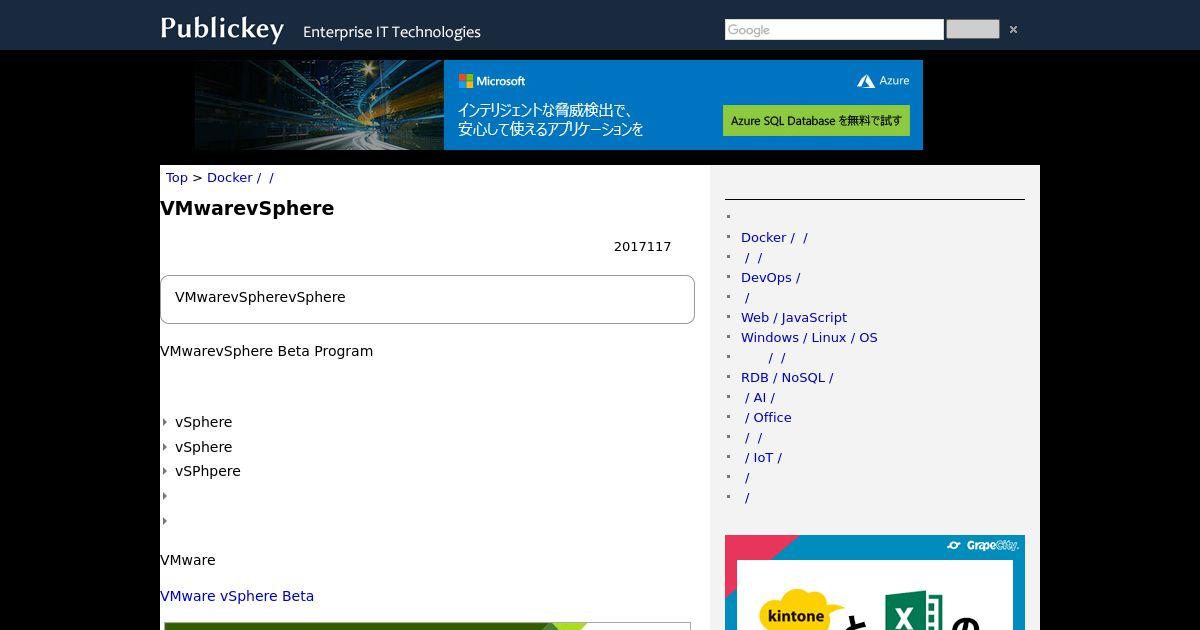Screen dimensions: 1200x630
Task: Open the Windows / Linux / OS category
Action: click(809, 337)
